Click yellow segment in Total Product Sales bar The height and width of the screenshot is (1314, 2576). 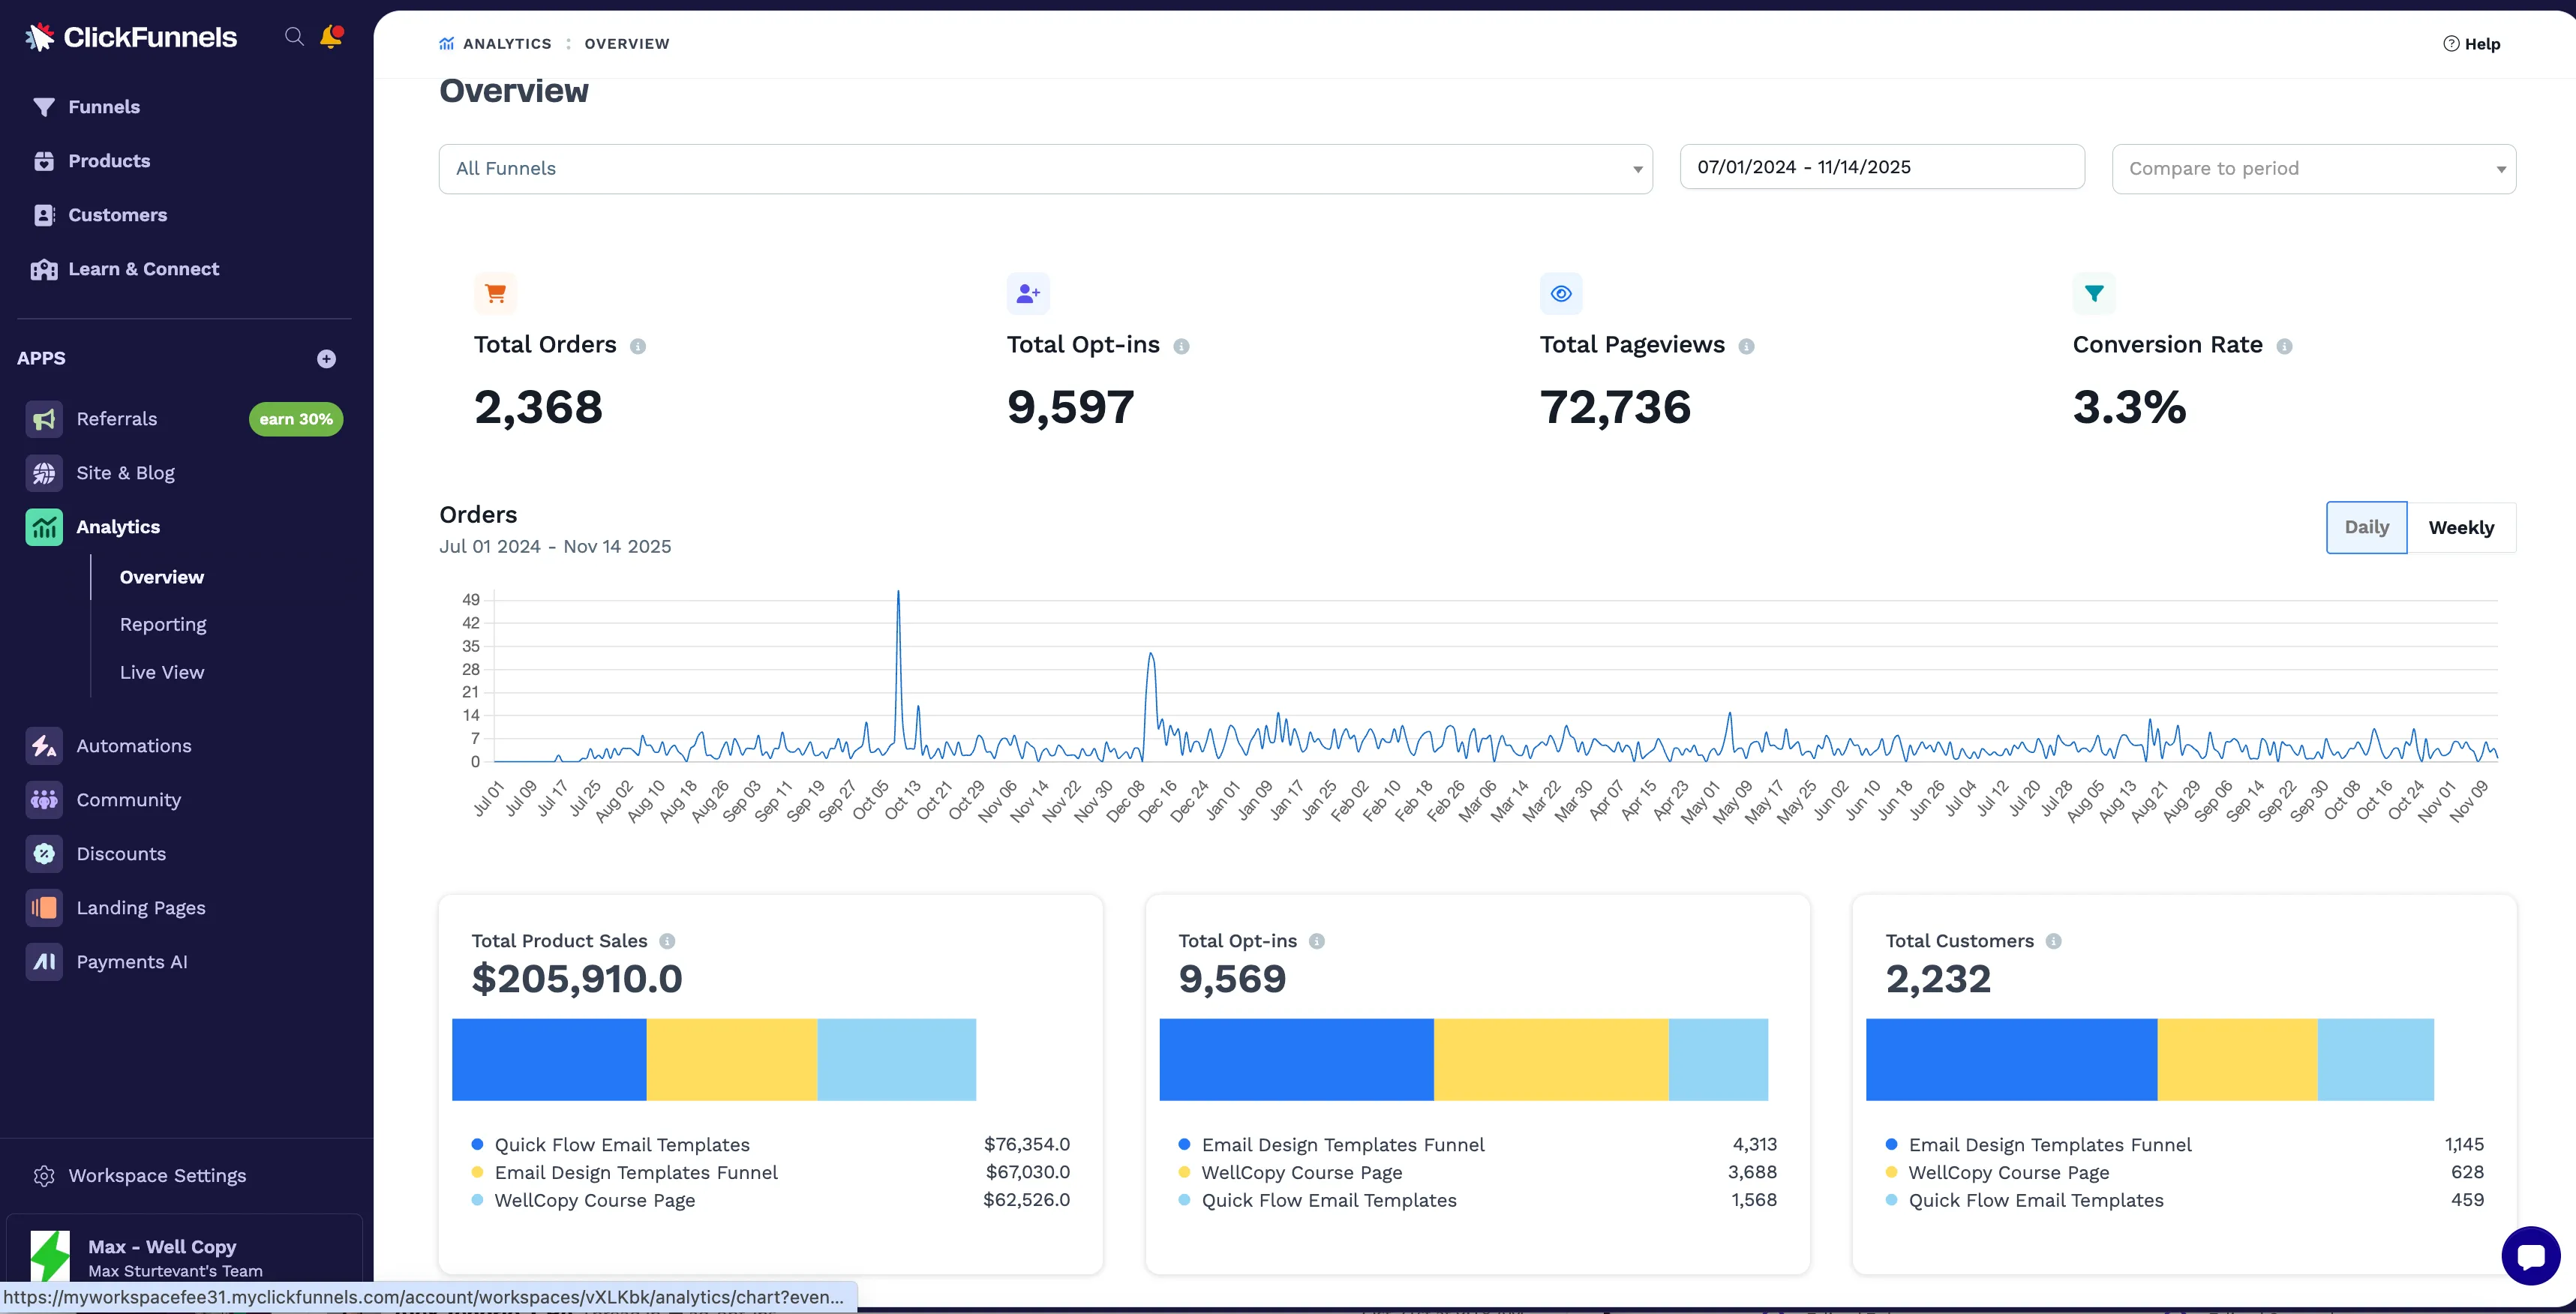[x=731, y=1060]
